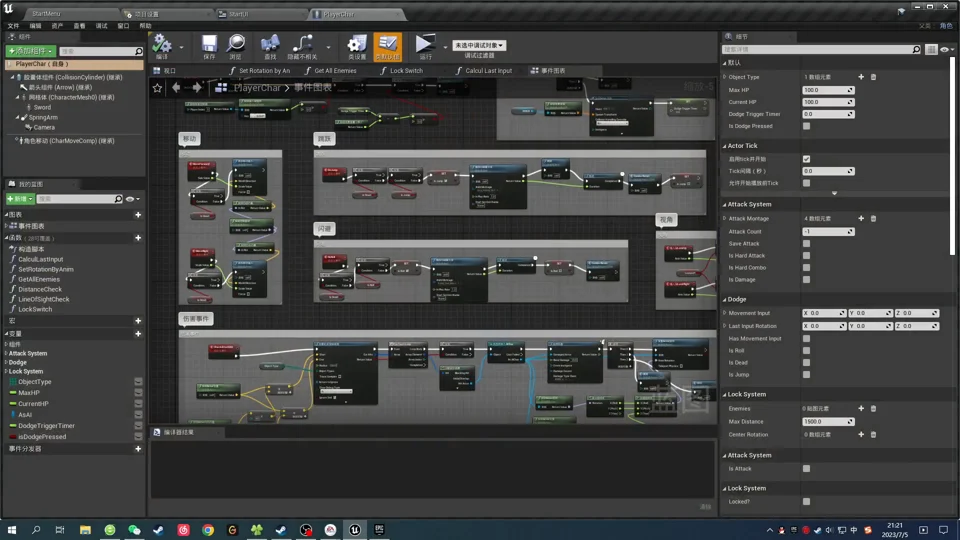
Task: Toggle Hide Unrelated (隐藏不相关) nodes icon
Action: coord(302,45)
